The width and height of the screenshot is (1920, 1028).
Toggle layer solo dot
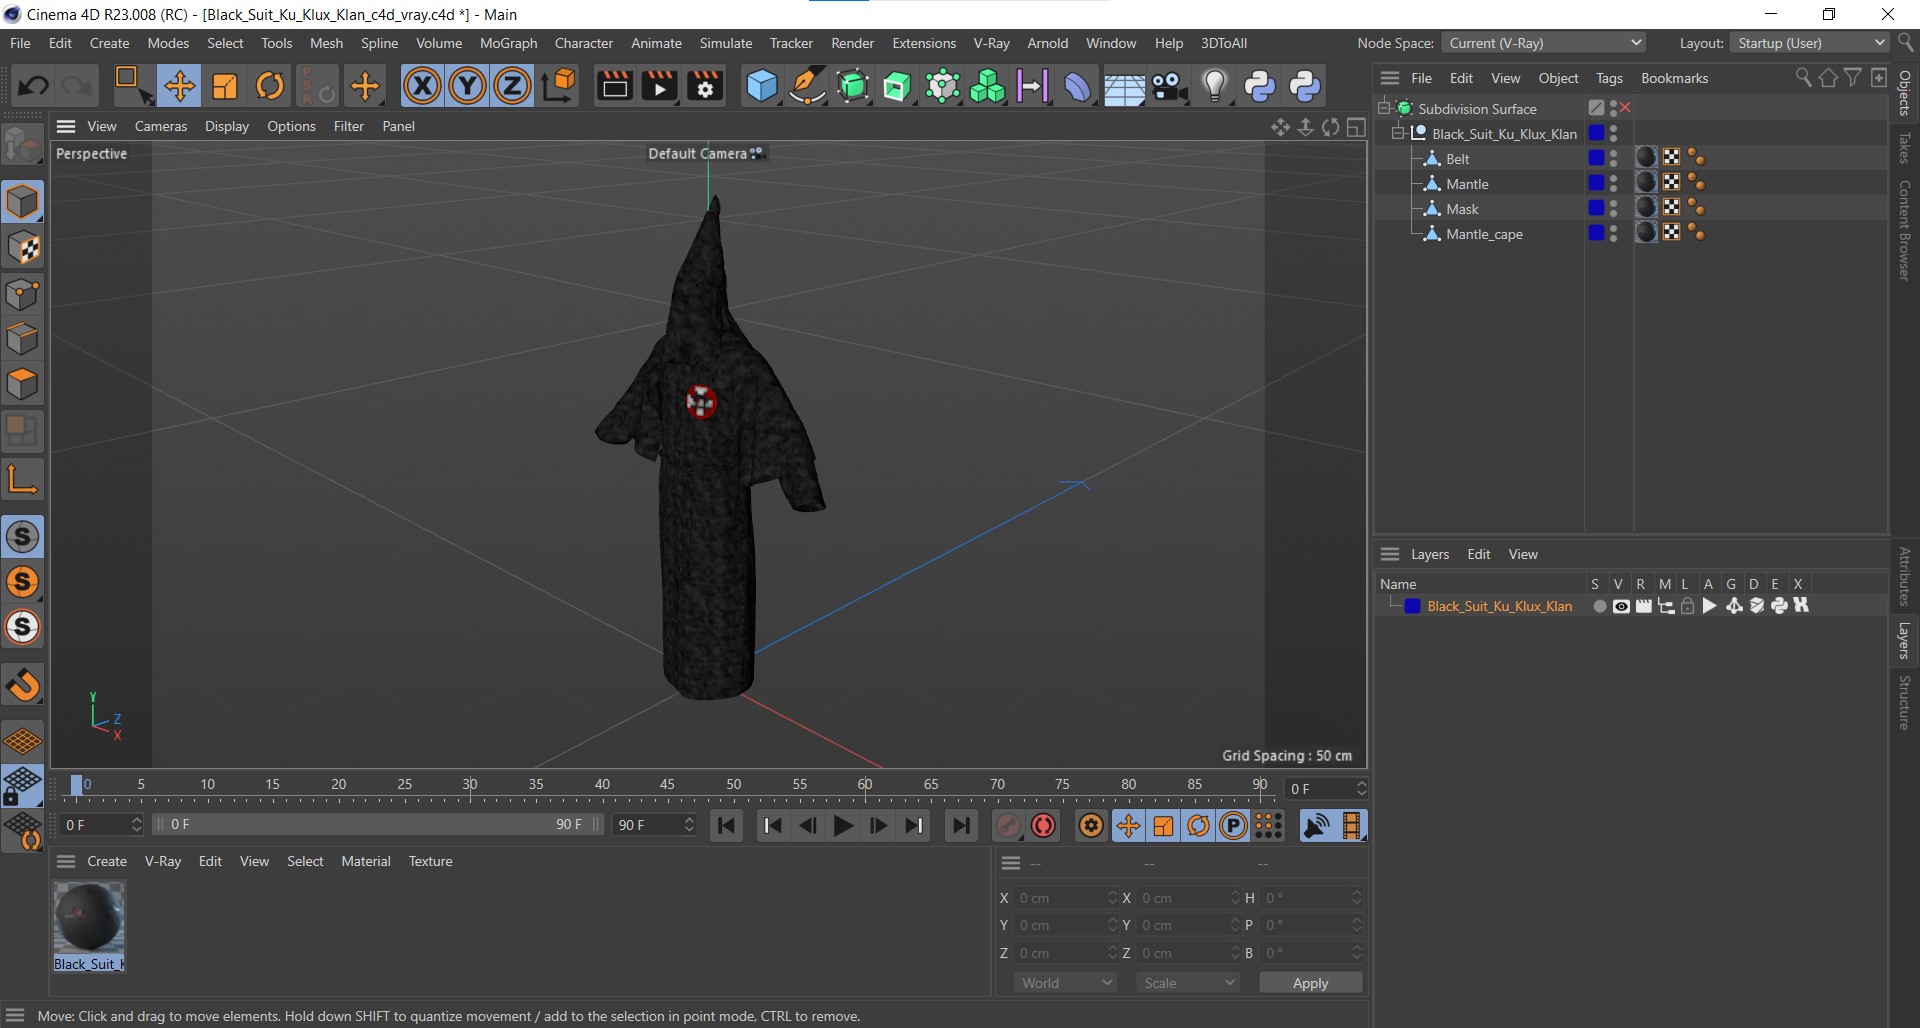(1599, 606)
